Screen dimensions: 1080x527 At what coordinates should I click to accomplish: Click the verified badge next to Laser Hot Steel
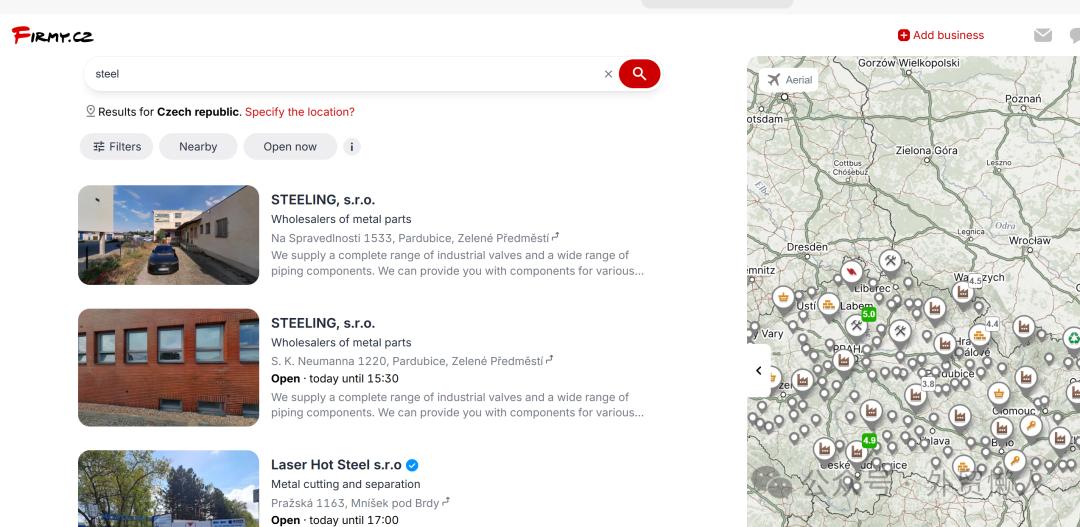tap(412, 465)
